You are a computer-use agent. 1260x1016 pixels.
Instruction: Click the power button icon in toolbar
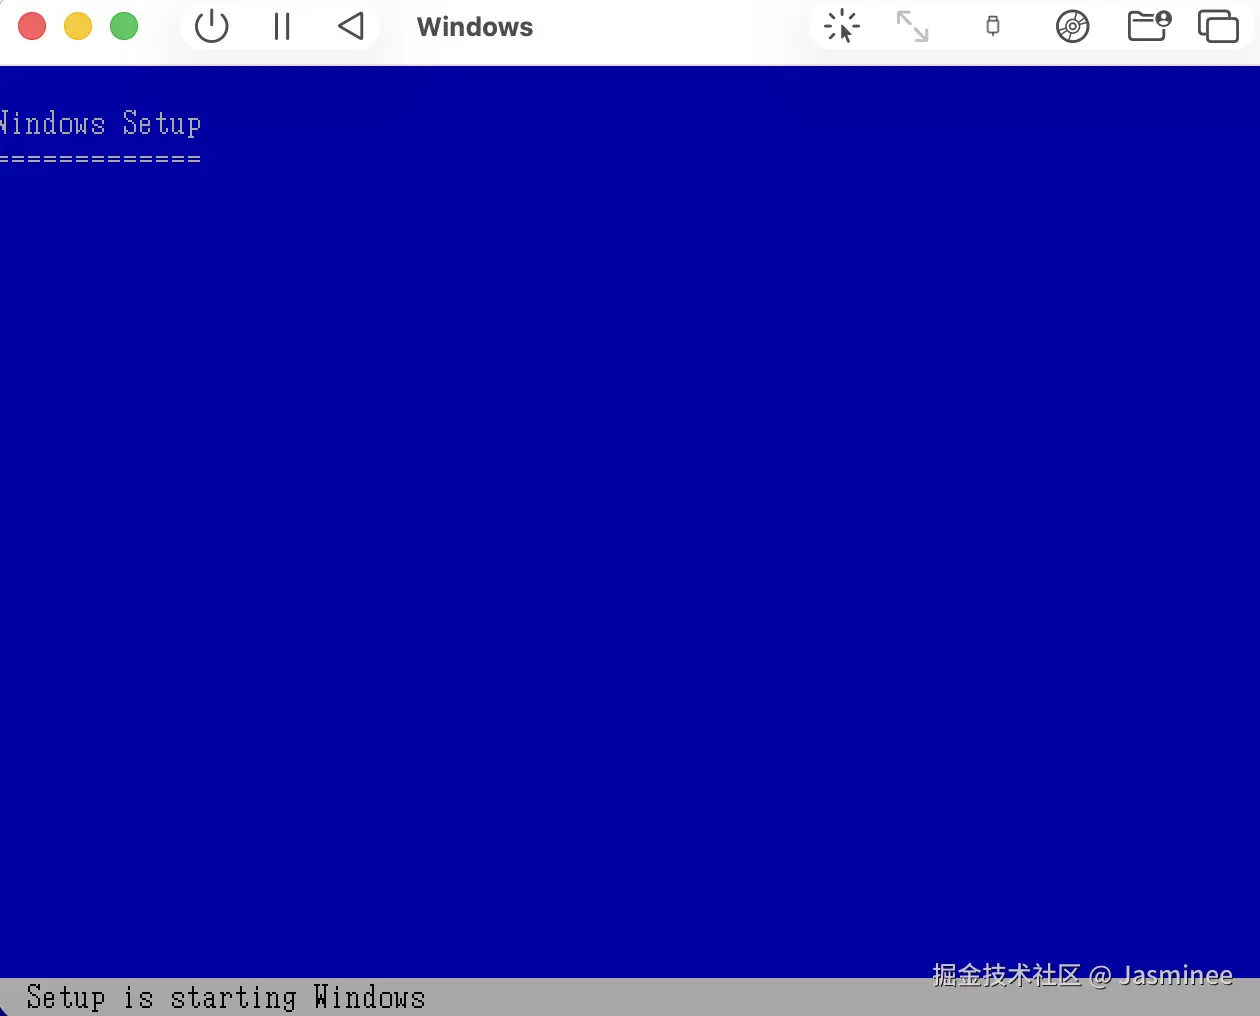[211, 26]
